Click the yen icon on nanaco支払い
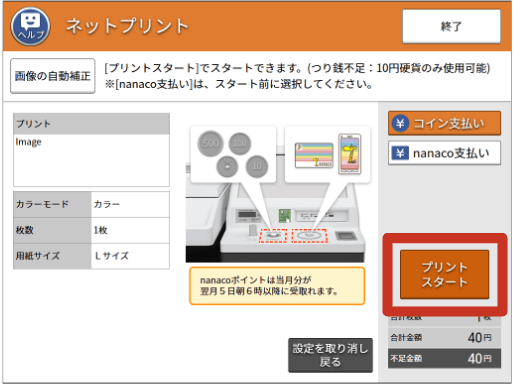514x384 pixels. (x=400, y=153)
